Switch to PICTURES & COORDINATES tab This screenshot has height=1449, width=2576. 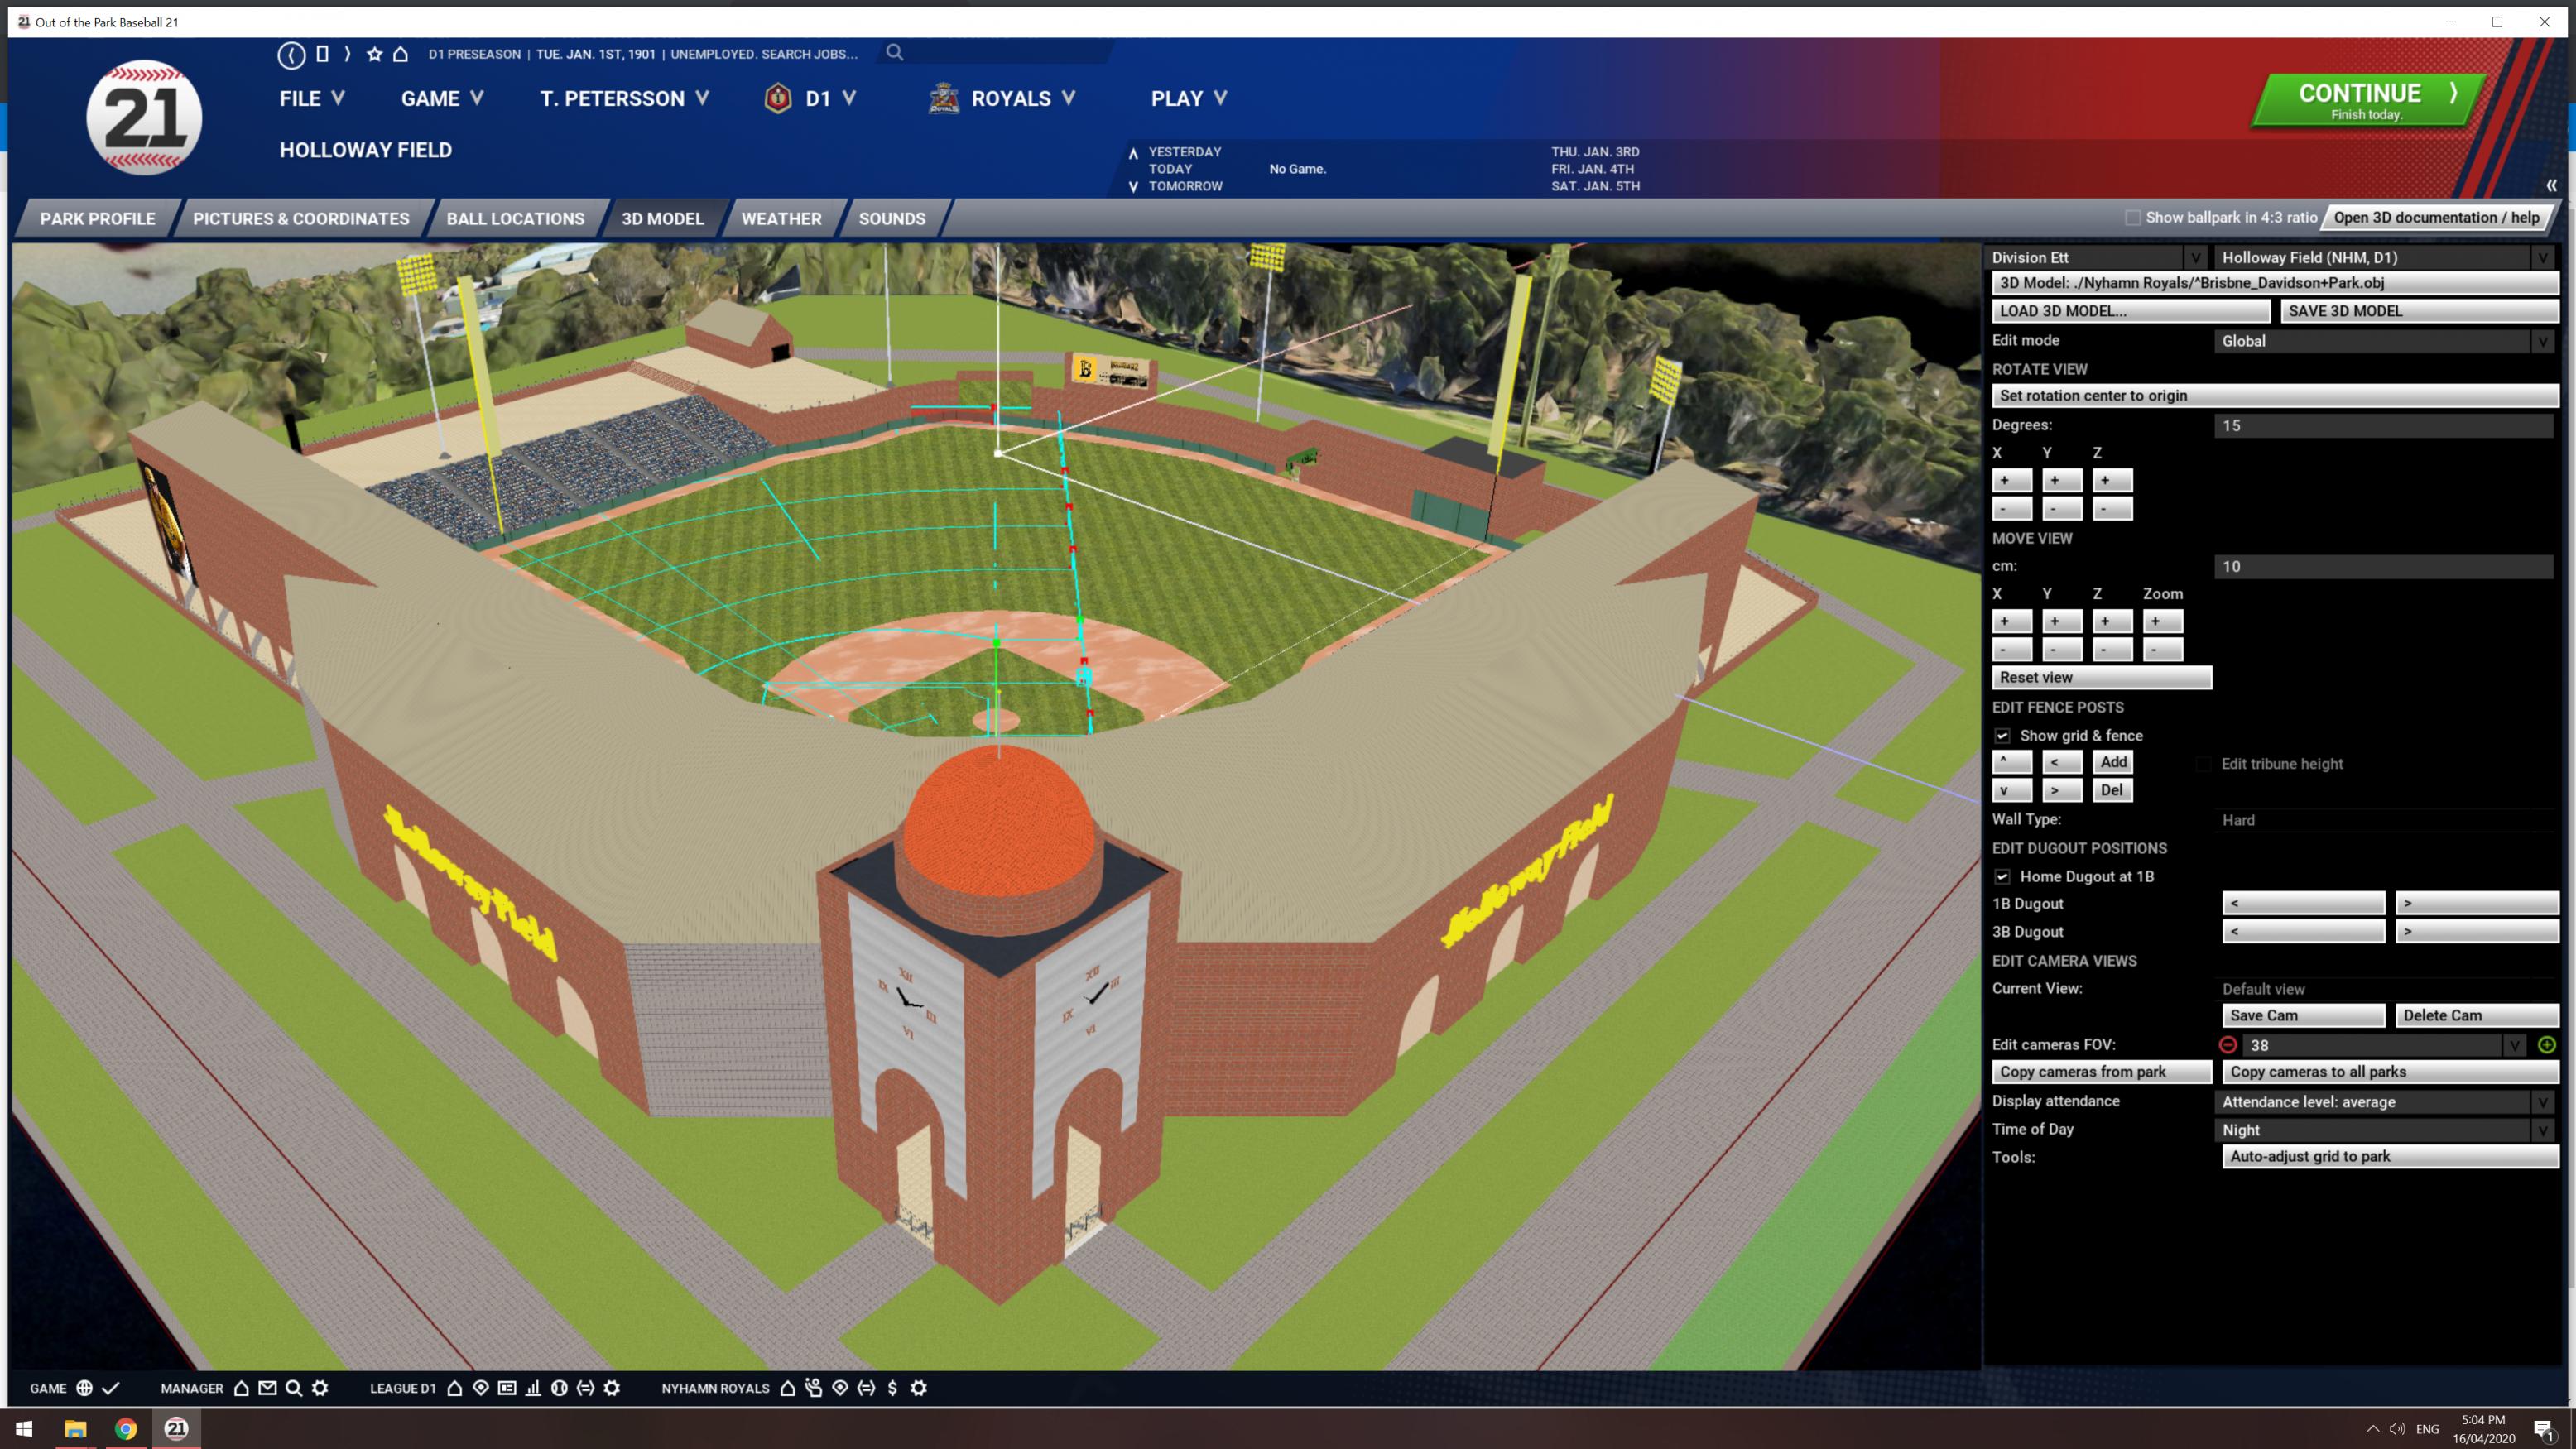click(301, 218)
